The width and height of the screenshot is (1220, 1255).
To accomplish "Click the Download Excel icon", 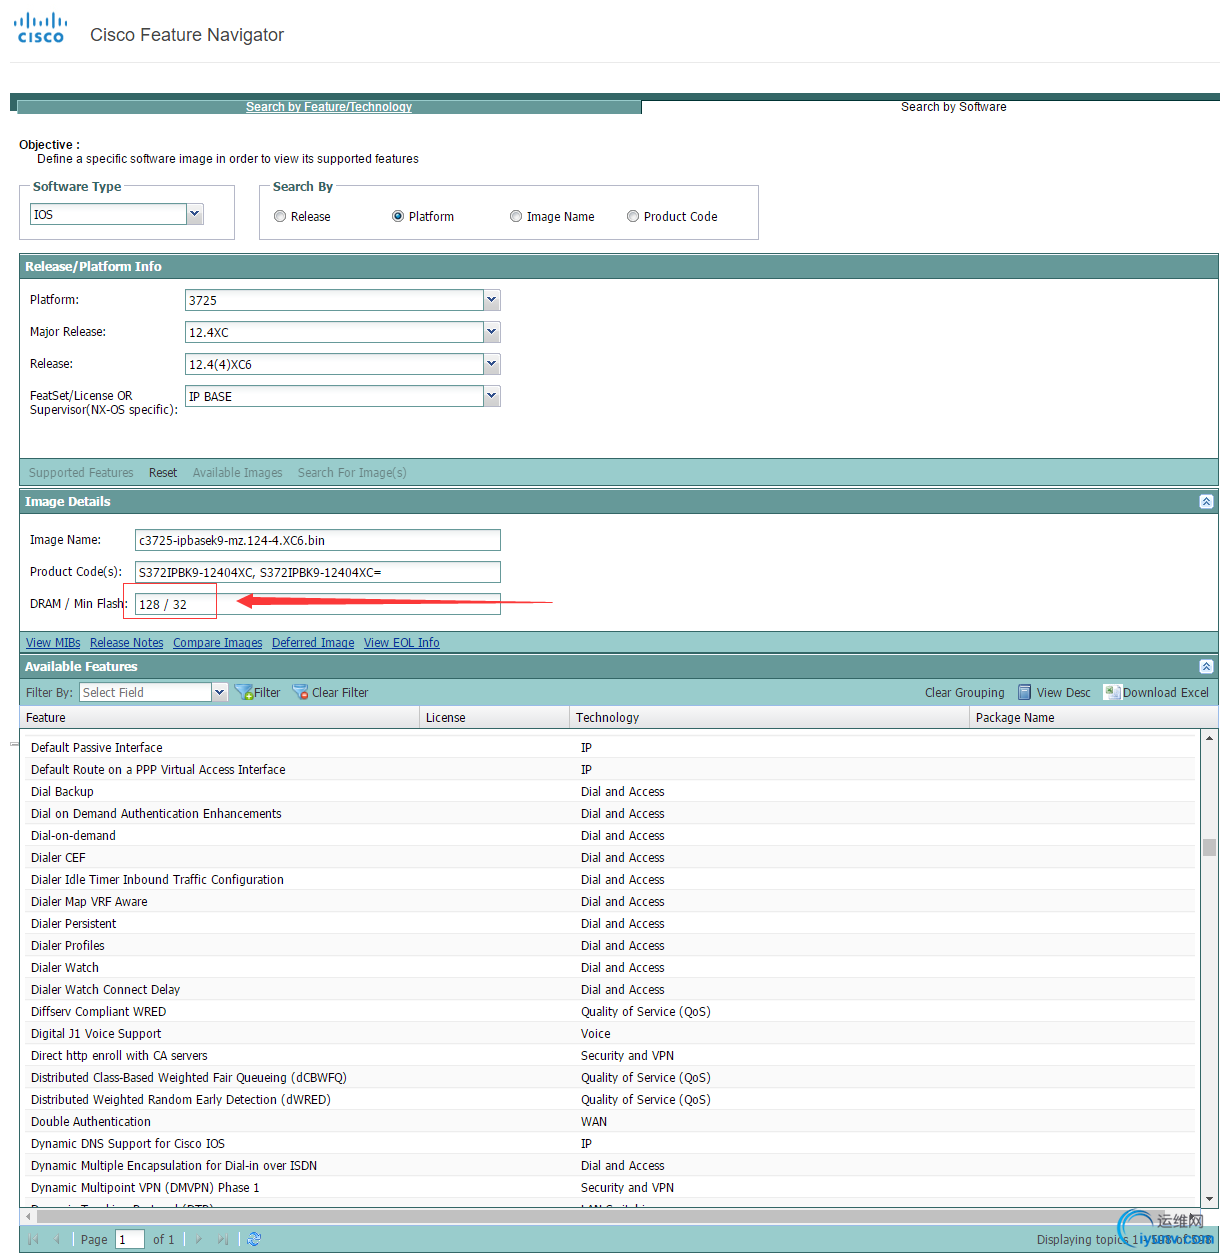I will tap(1111, 692).
